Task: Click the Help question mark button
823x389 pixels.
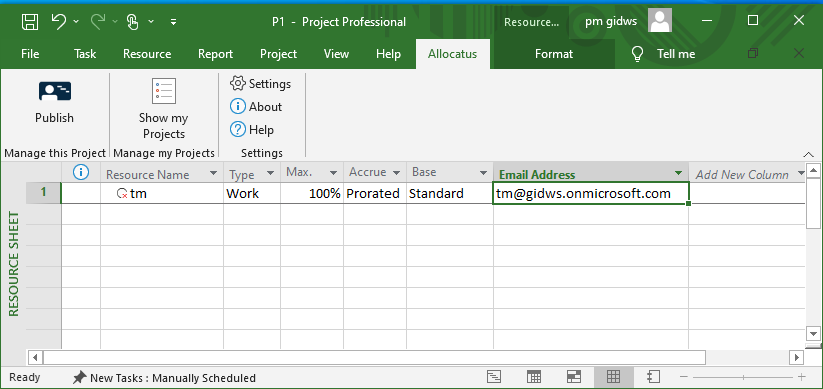Action: 238,129
